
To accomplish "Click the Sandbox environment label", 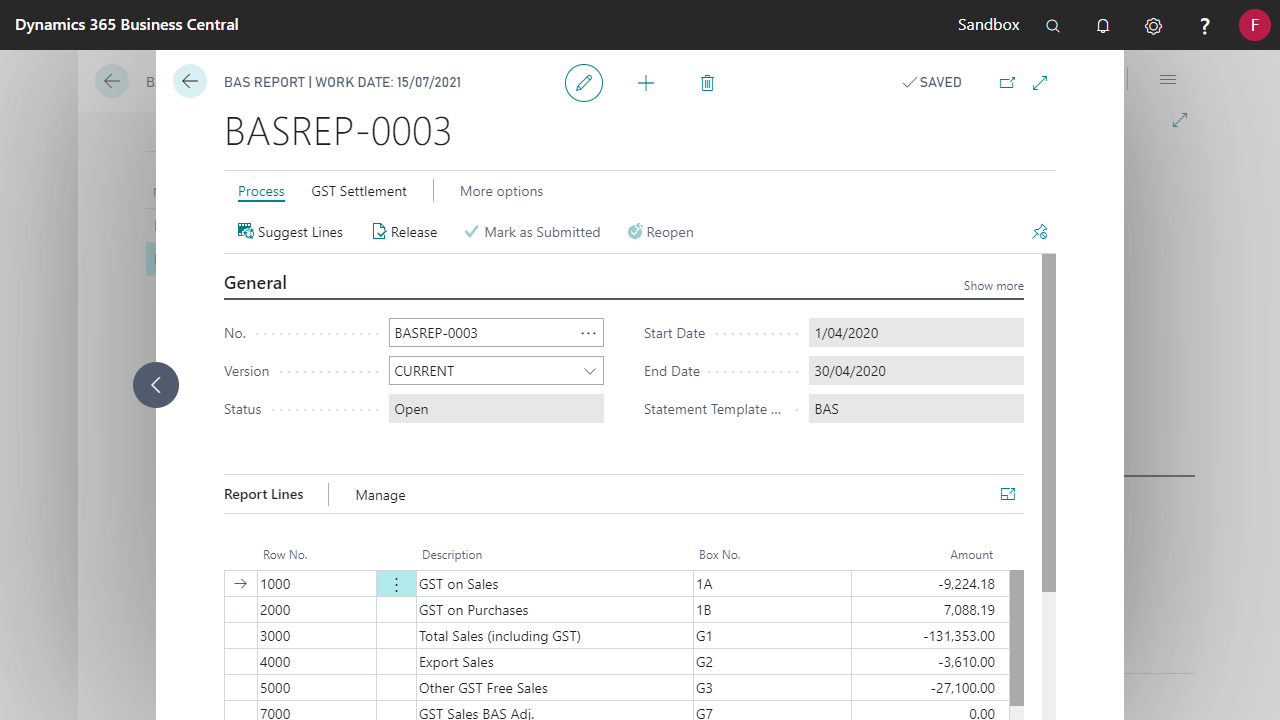I will pos(988,25).
